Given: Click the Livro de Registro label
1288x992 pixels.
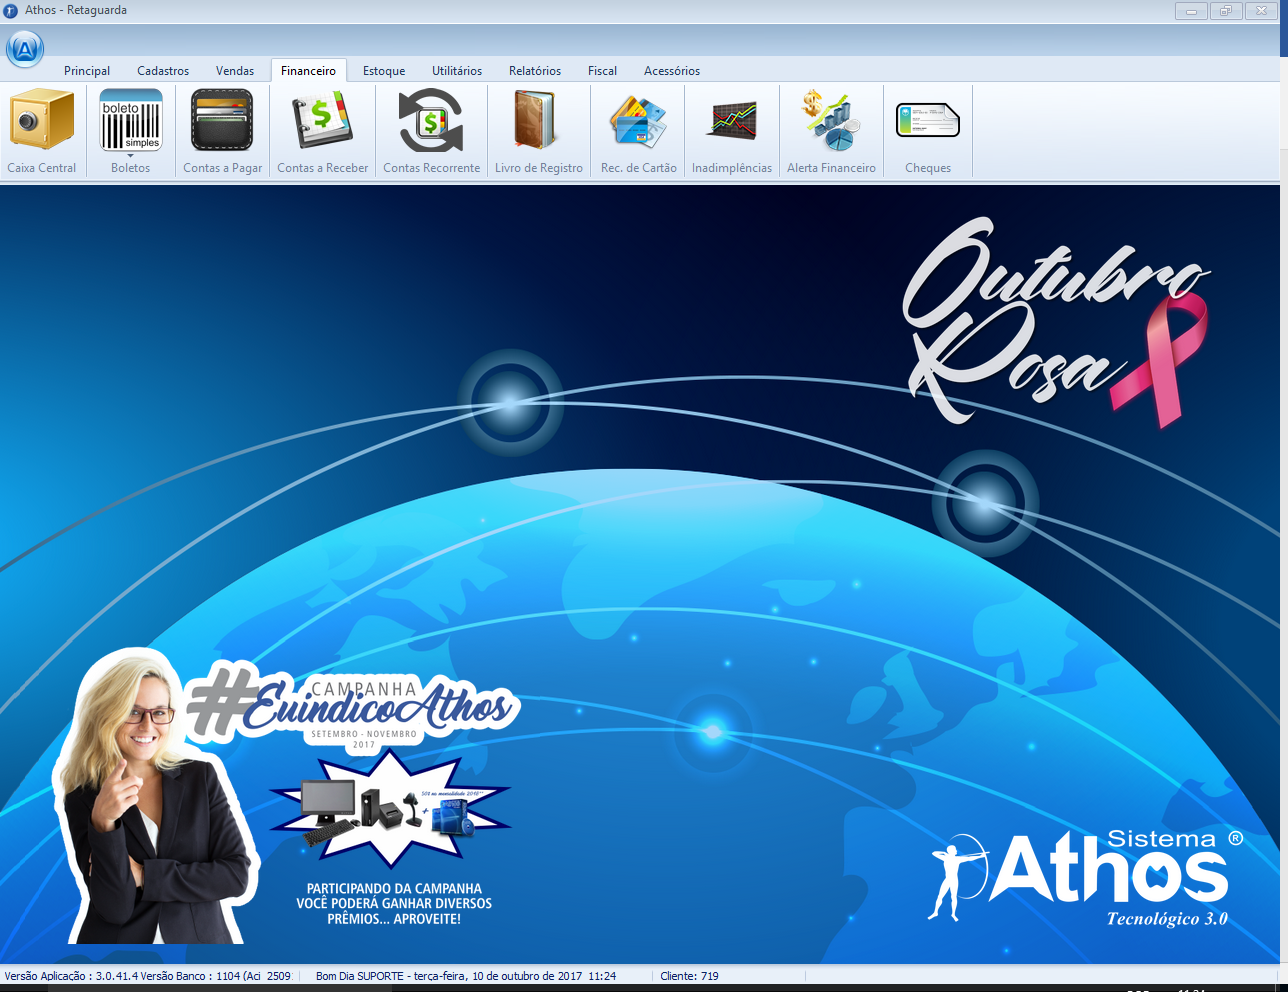Looking at the screenshot, I should 538,168.
